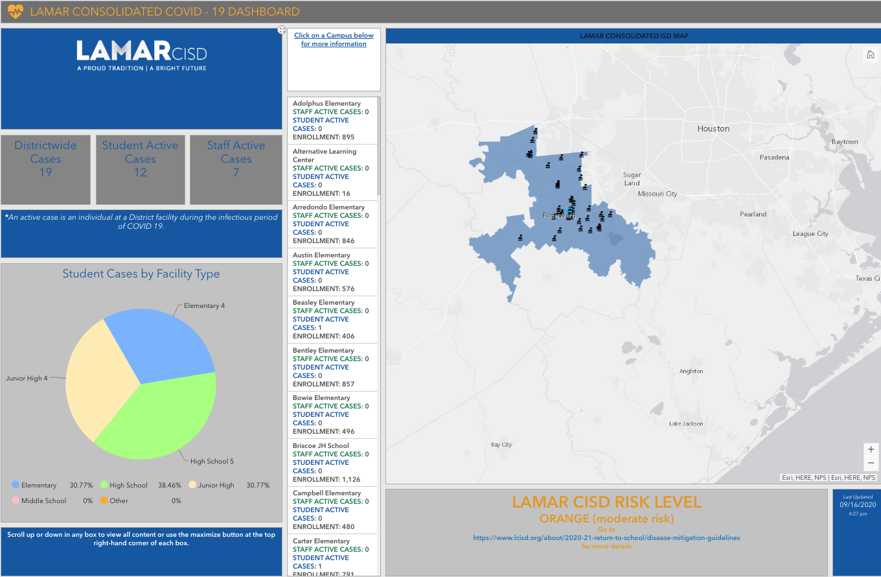
Task: Click the Sugar Land map label
Action: (632, 179)
